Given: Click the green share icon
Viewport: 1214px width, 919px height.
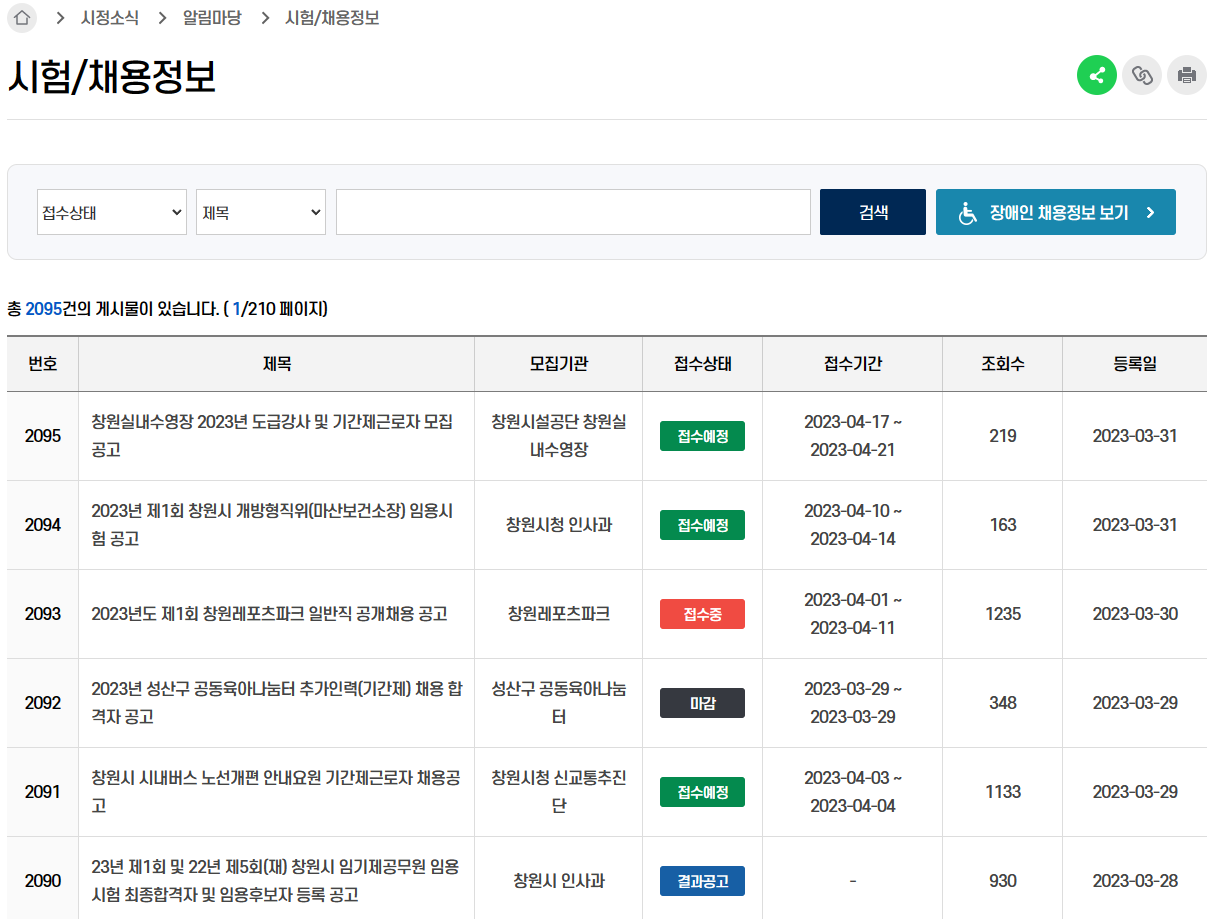Looking at the screenshot, I should click(x=1097, y=75).
